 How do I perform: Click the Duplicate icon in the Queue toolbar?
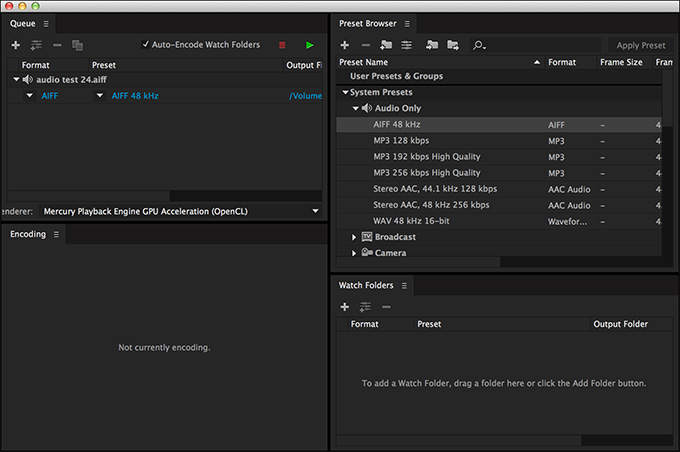tap(78, 45)
